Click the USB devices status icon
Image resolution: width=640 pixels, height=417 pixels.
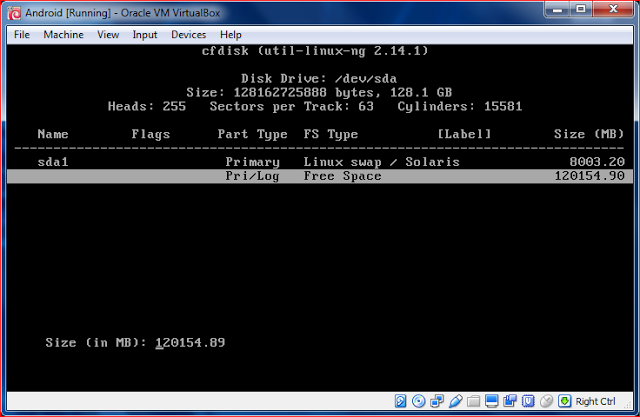(456, 401)
